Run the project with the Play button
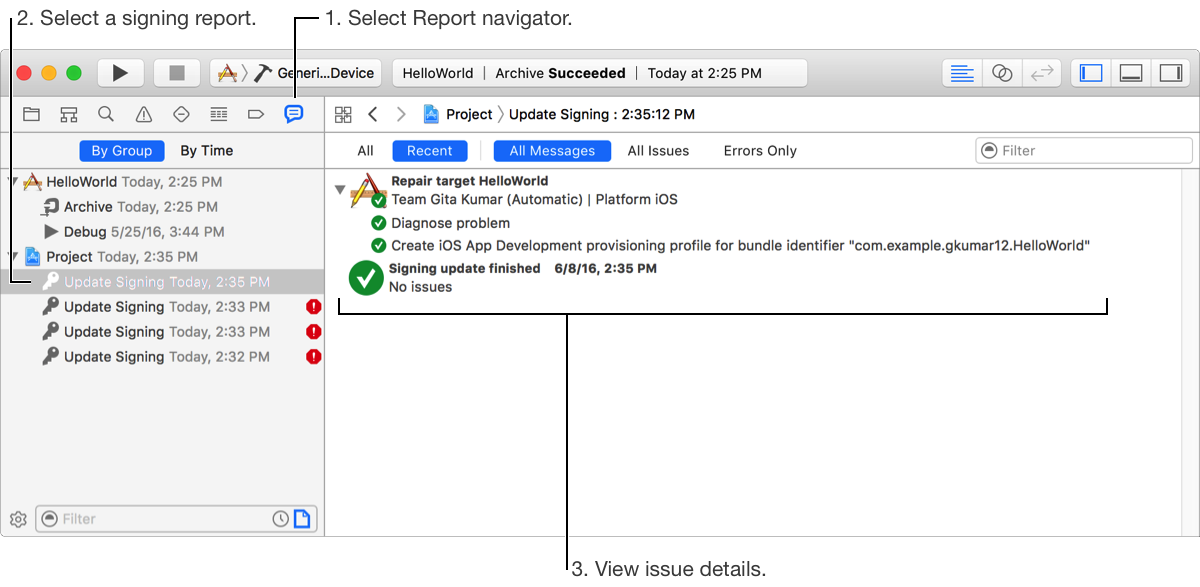 (x=121, y=73)
